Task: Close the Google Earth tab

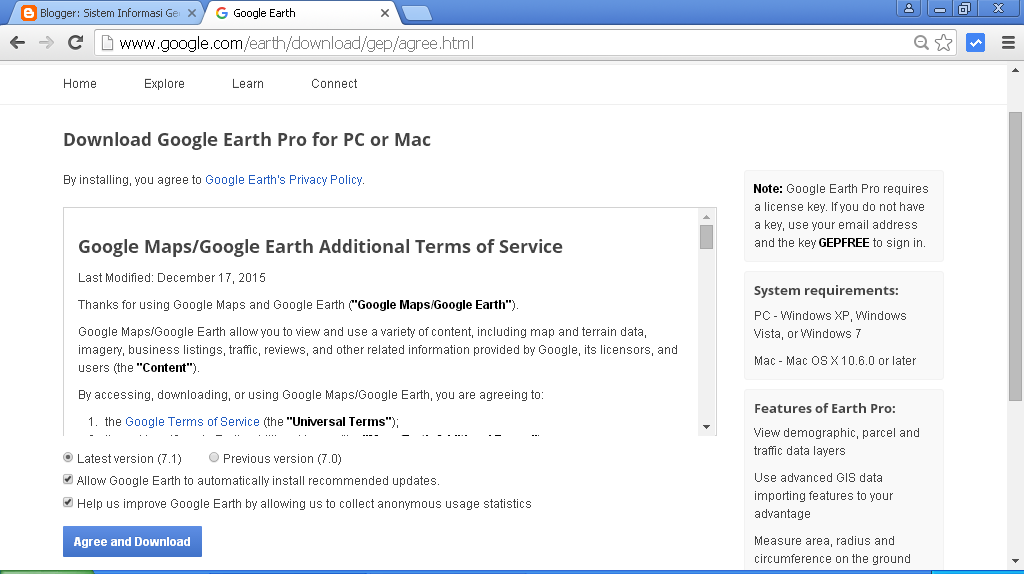Action: click(385, 13)
